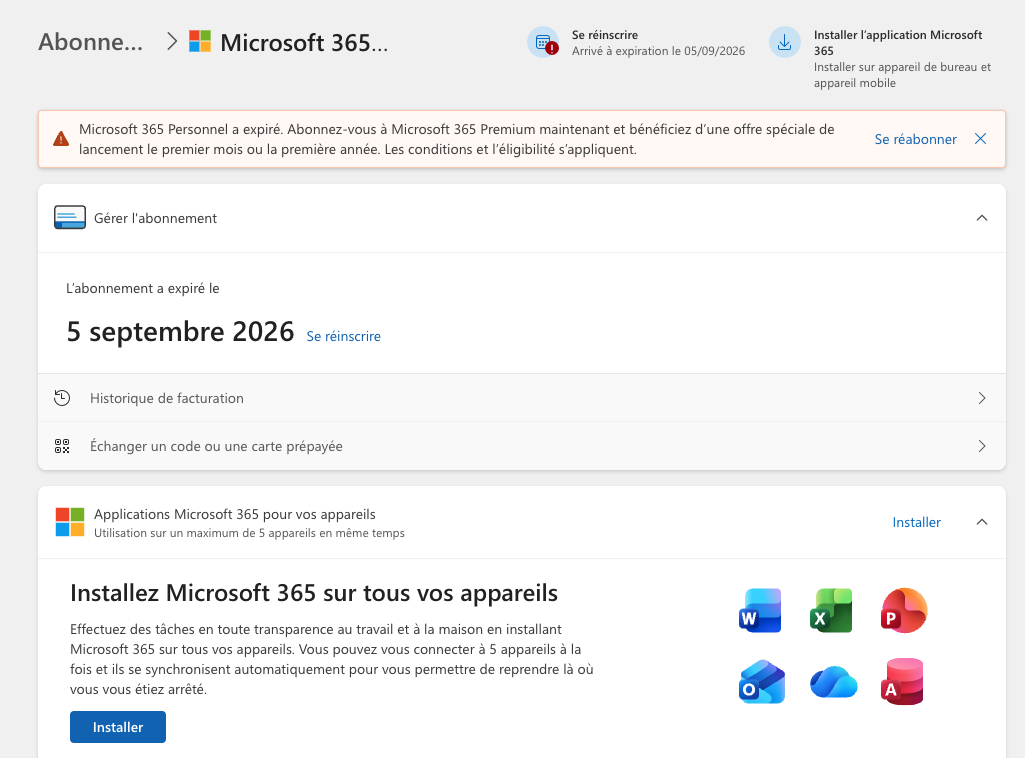Open Historique de facturation via its chevron
Screen dimensions: 1025x758
(982, 398)
